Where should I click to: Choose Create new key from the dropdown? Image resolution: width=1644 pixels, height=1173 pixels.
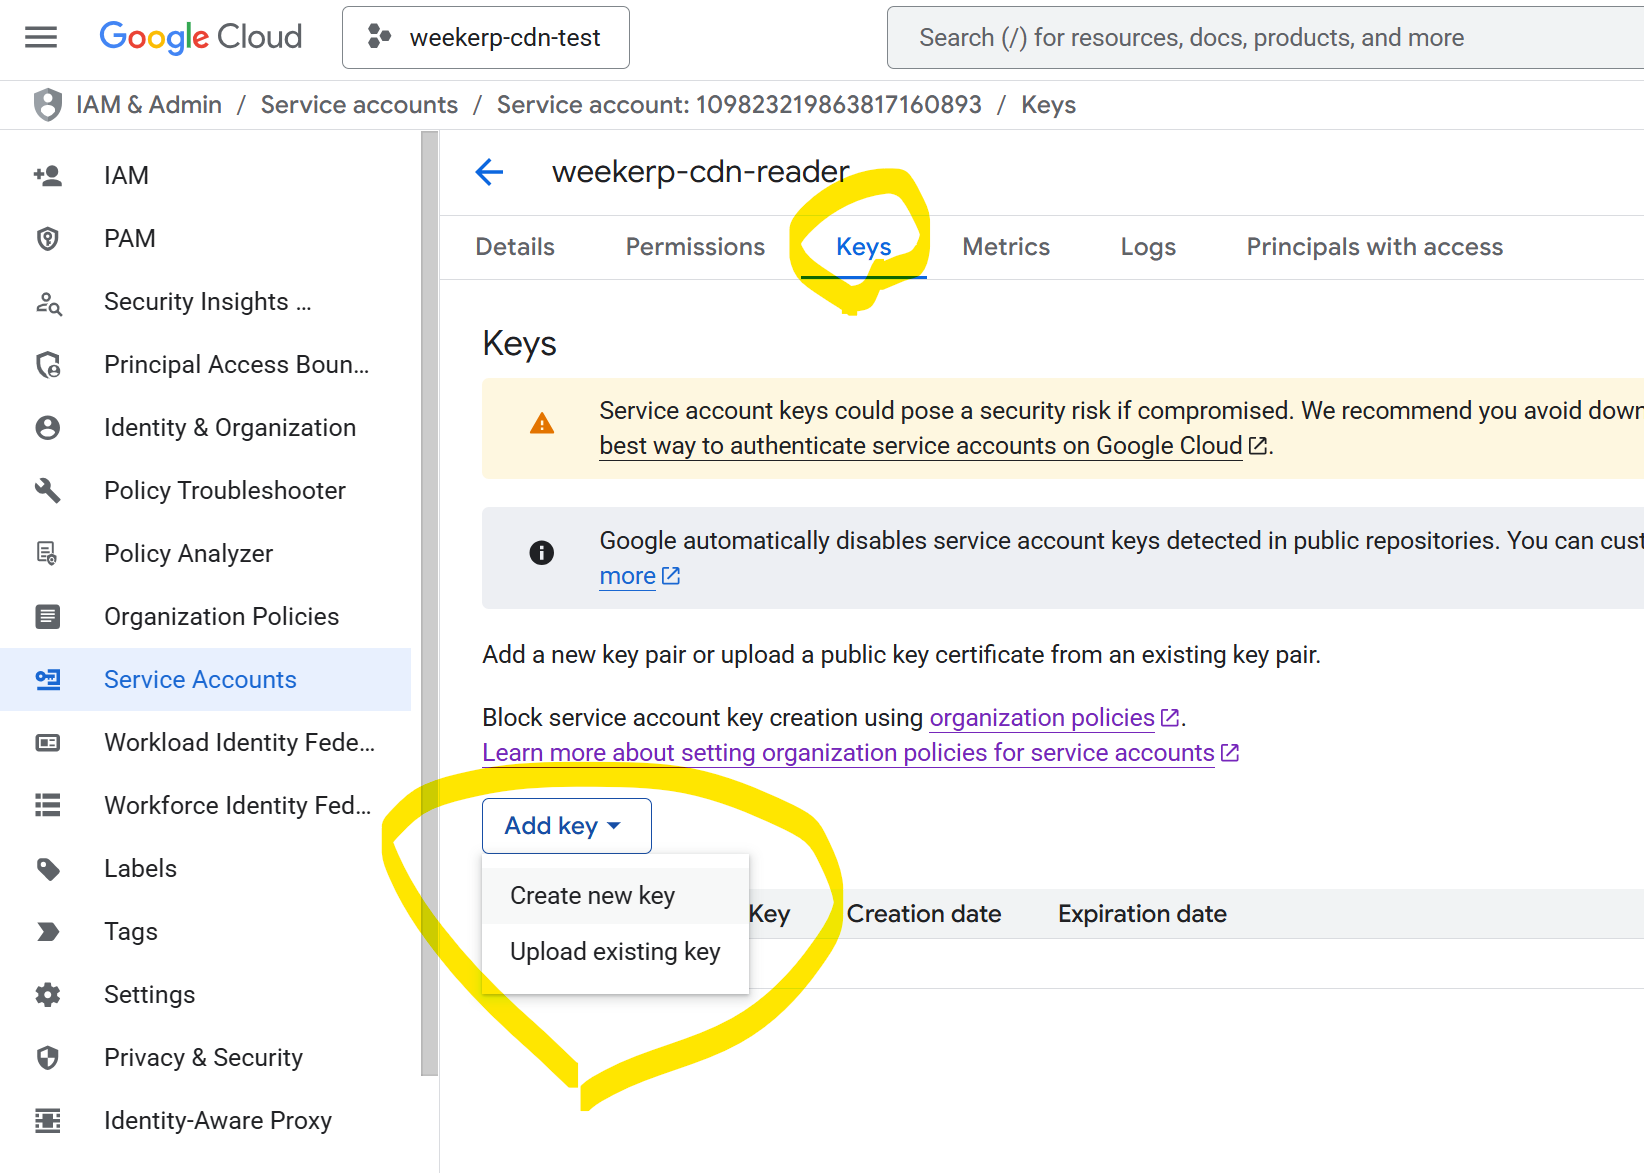(592, 896)
